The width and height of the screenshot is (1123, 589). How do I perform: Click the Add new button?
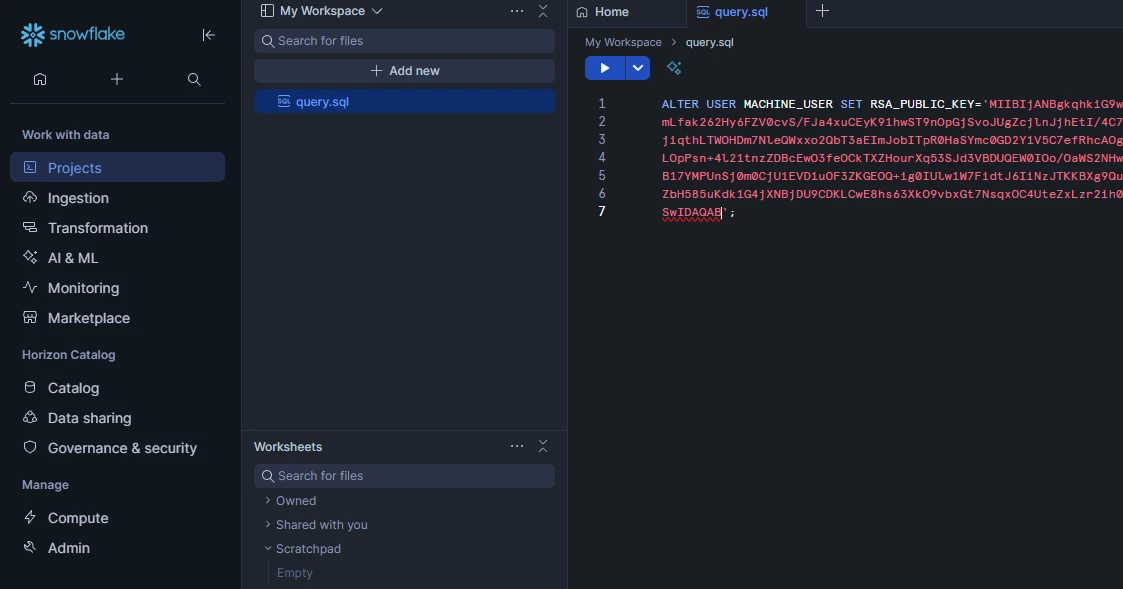pyautogui.click(x=404, y=71)
